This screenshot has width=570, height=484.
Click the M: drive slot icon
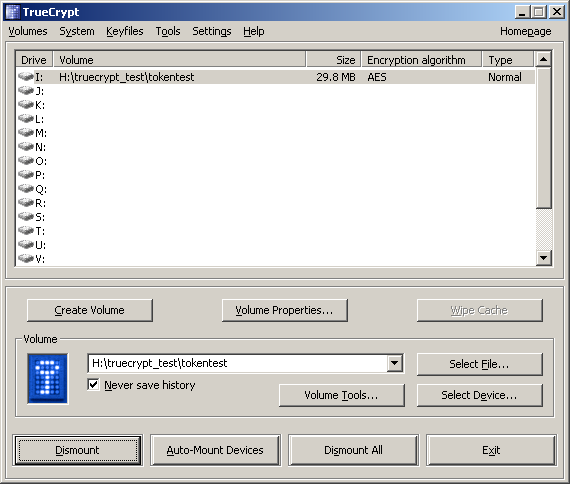click(26, 132)
